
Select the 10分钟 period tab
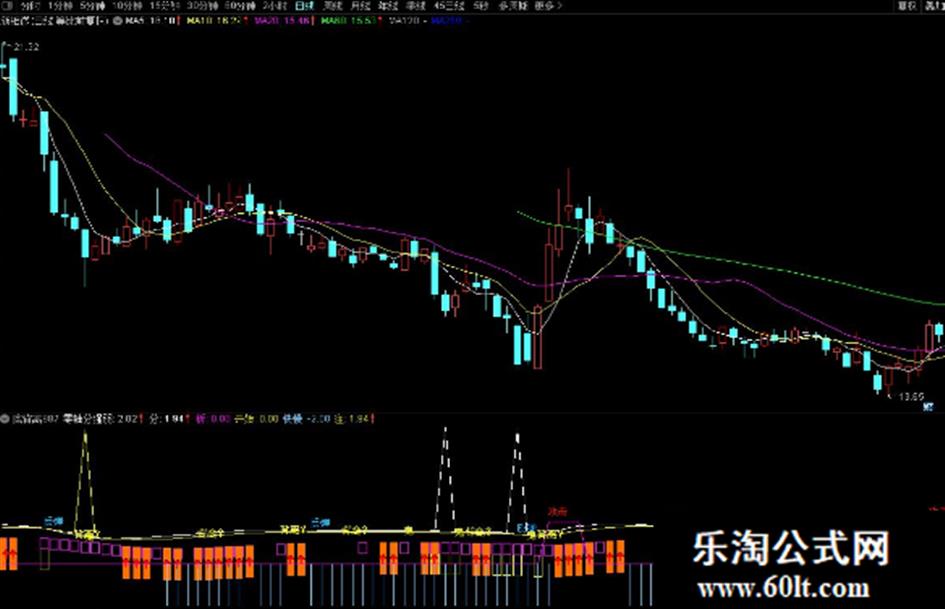[127, 6]
